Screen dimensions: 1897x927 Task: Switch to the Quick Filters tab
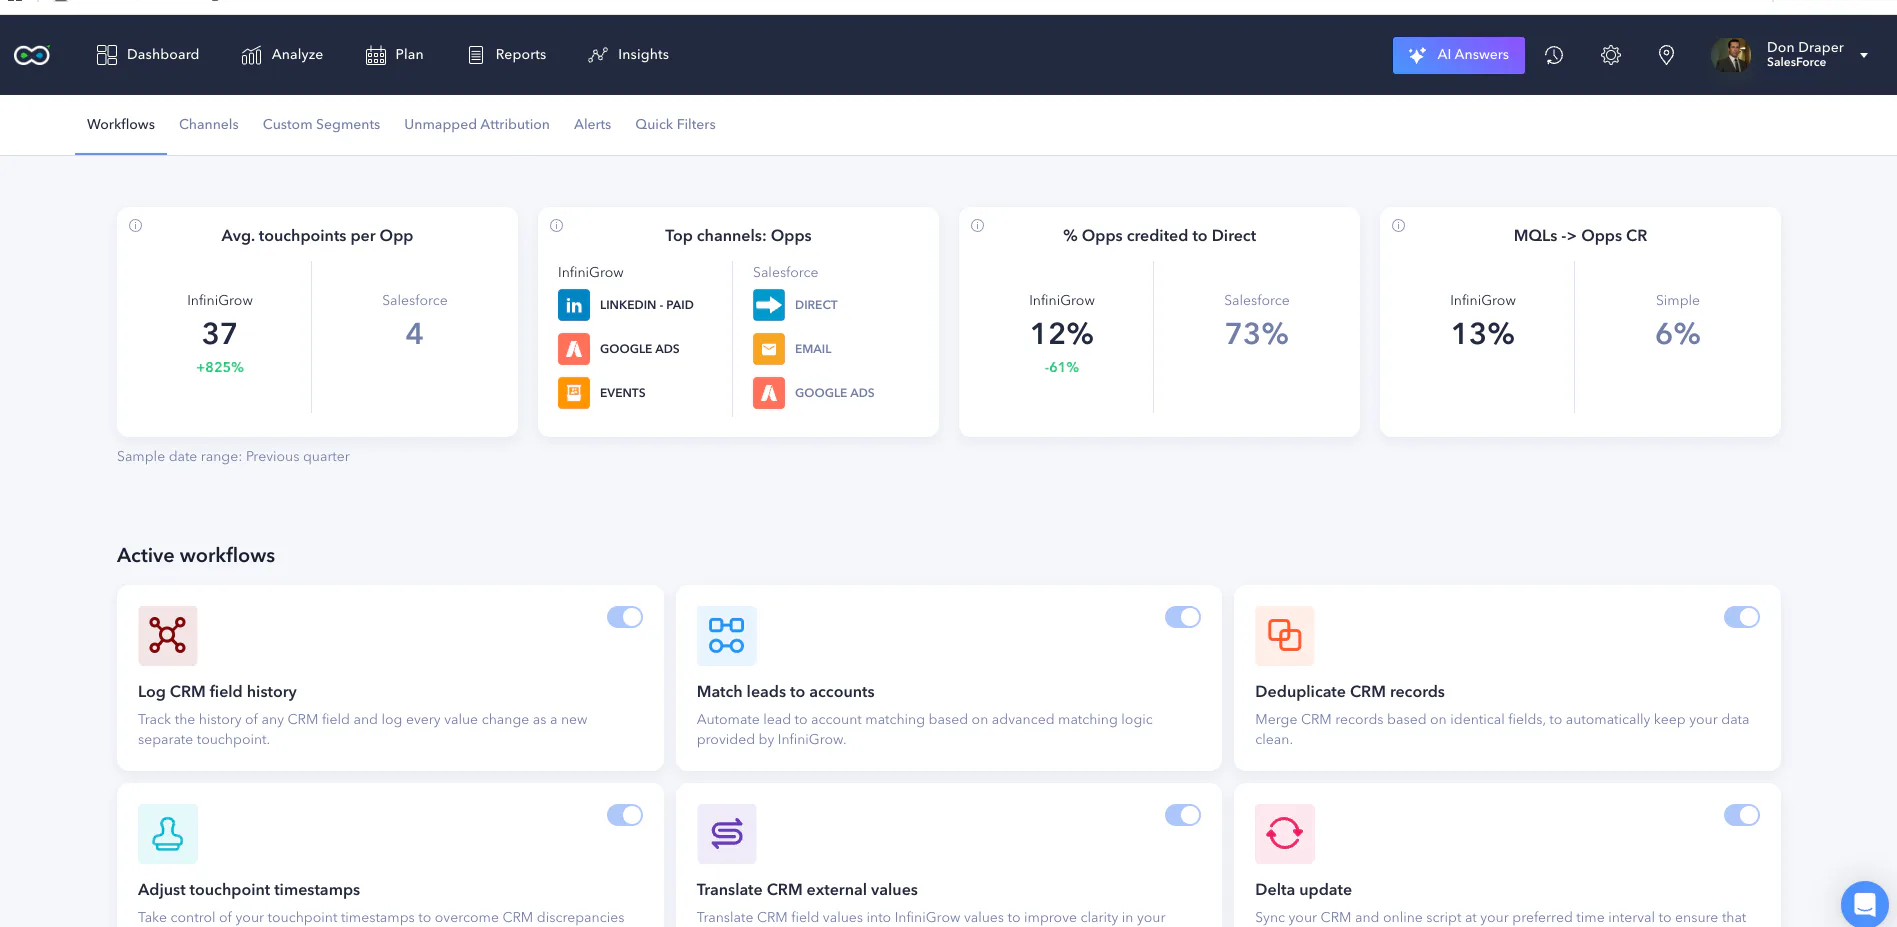[675, 124]
